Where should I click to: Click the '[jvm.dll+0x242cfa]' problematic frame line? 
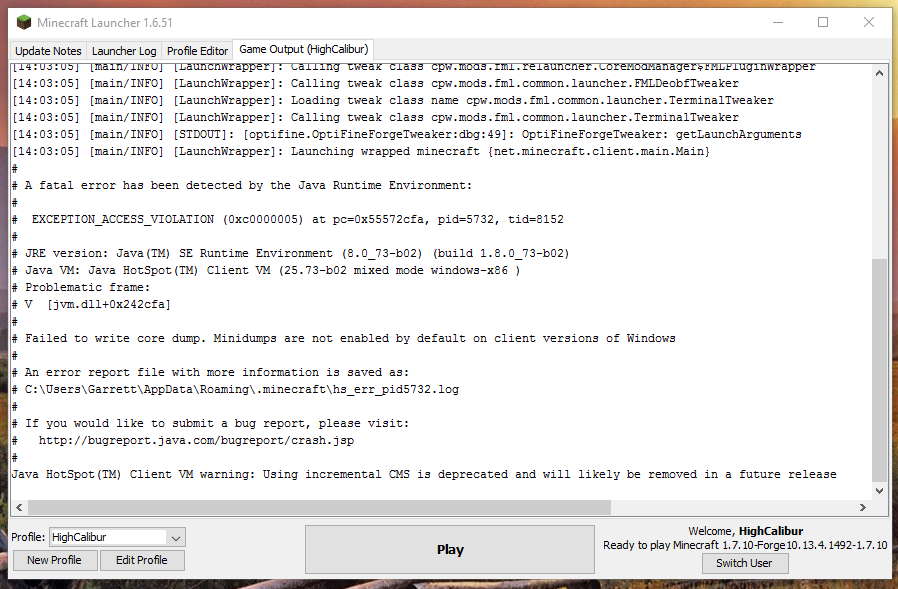(92, 304)
